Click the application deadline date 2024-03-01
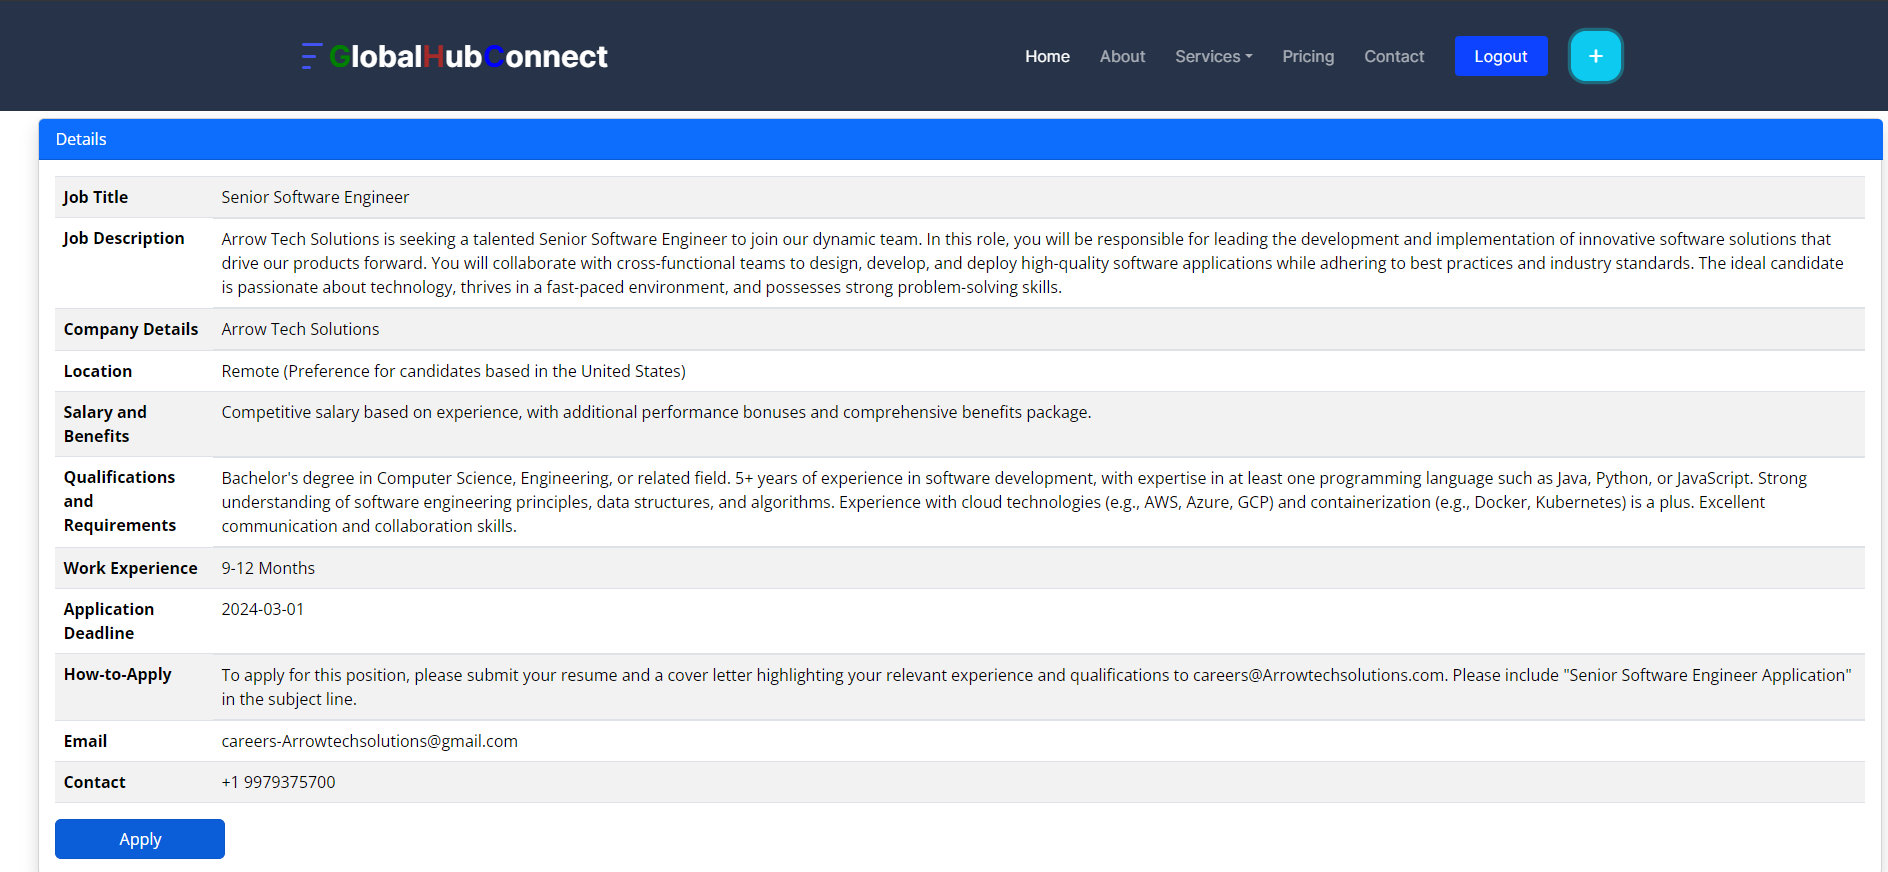The height and width of the screenshot is (872, 1888). pyautogui.click(x=262, y=609)
